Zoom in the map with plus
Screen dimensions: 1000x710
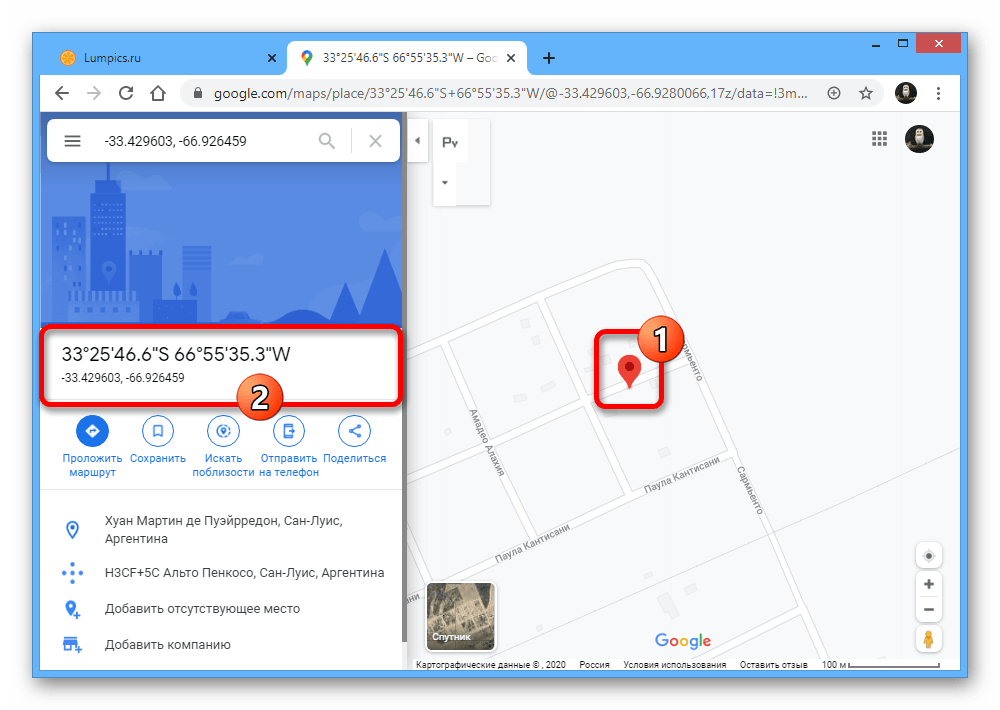click(x=929, y=584)
